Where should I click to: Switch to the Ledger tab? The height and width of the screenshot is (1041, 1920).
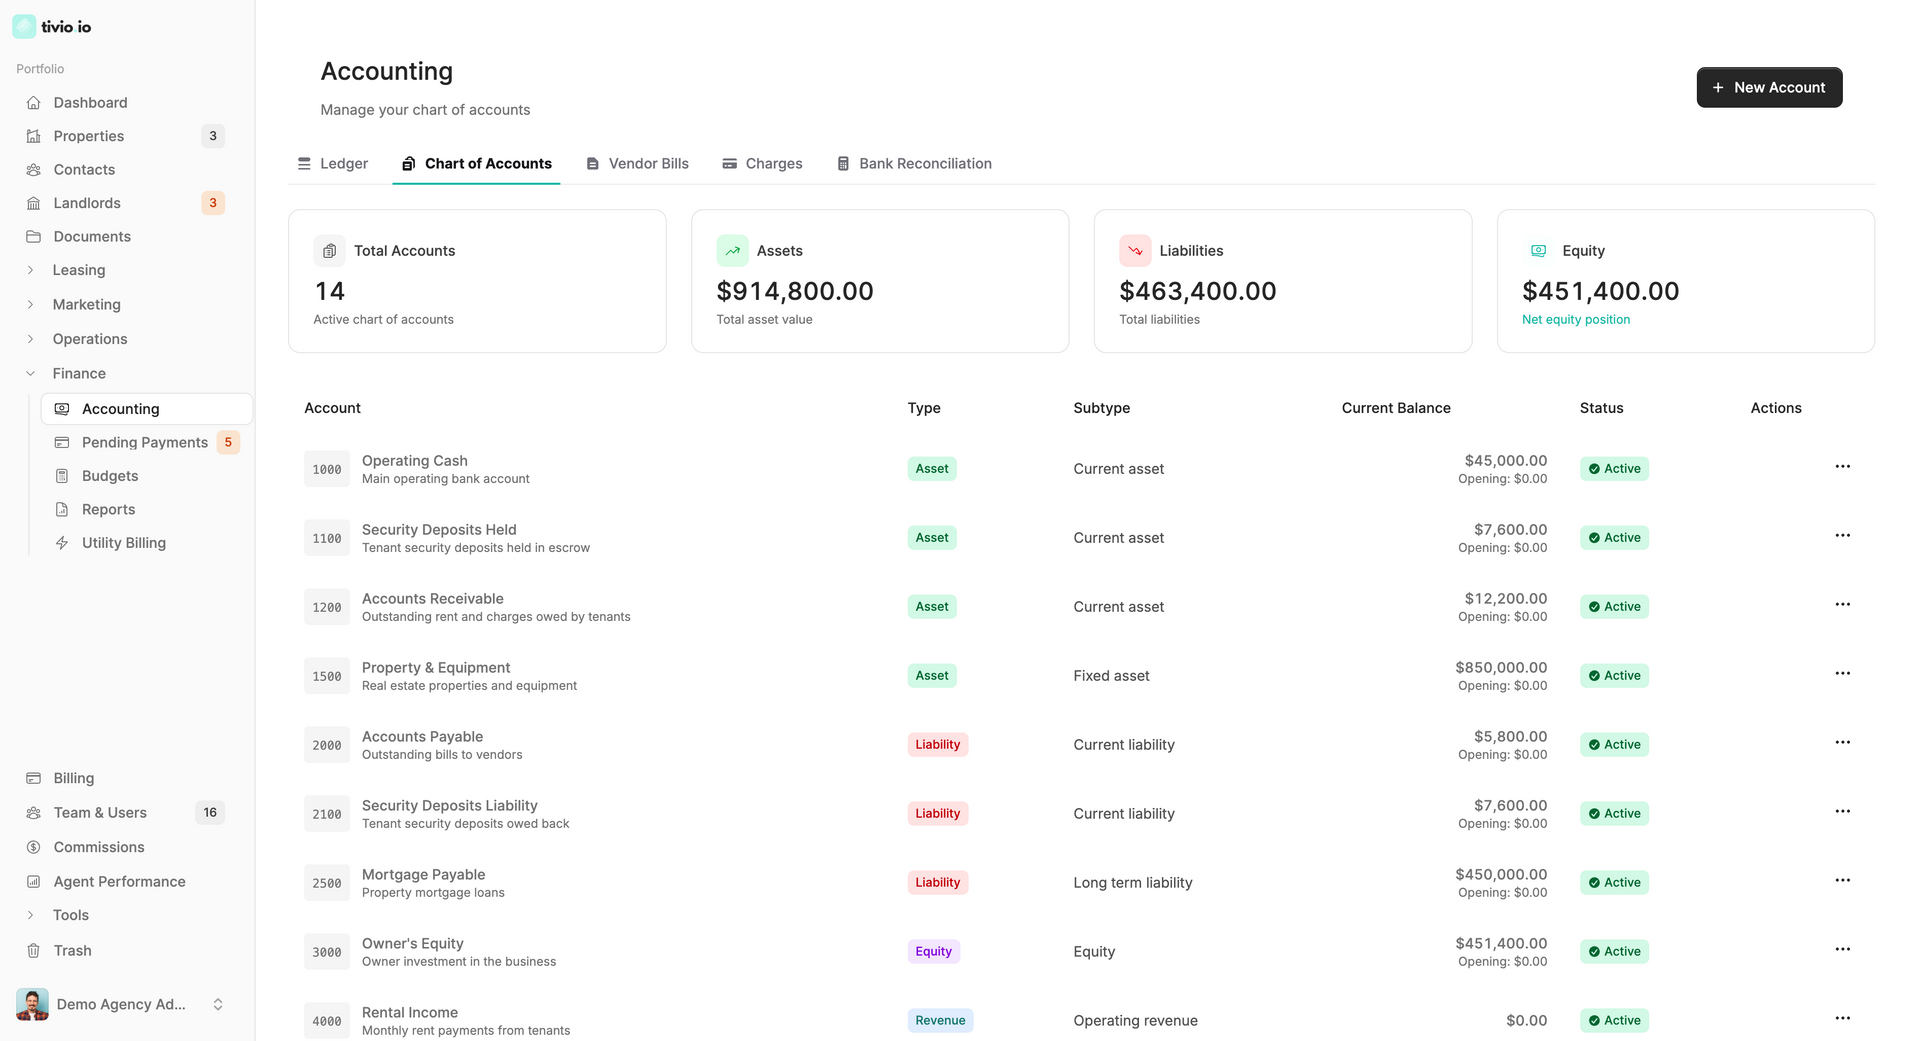(333, 164)
